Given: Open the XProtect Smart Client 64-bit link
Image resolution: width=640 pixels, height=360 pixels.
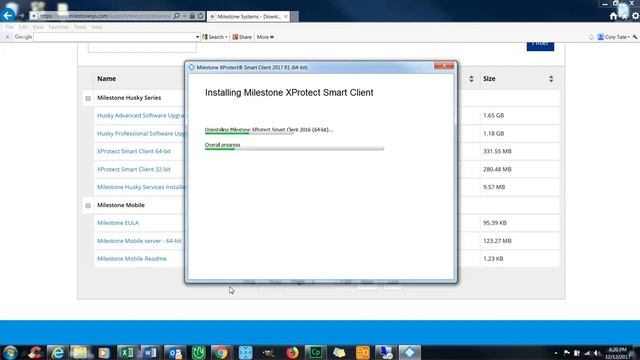Looking at the screenshot, I should point(134,151).
